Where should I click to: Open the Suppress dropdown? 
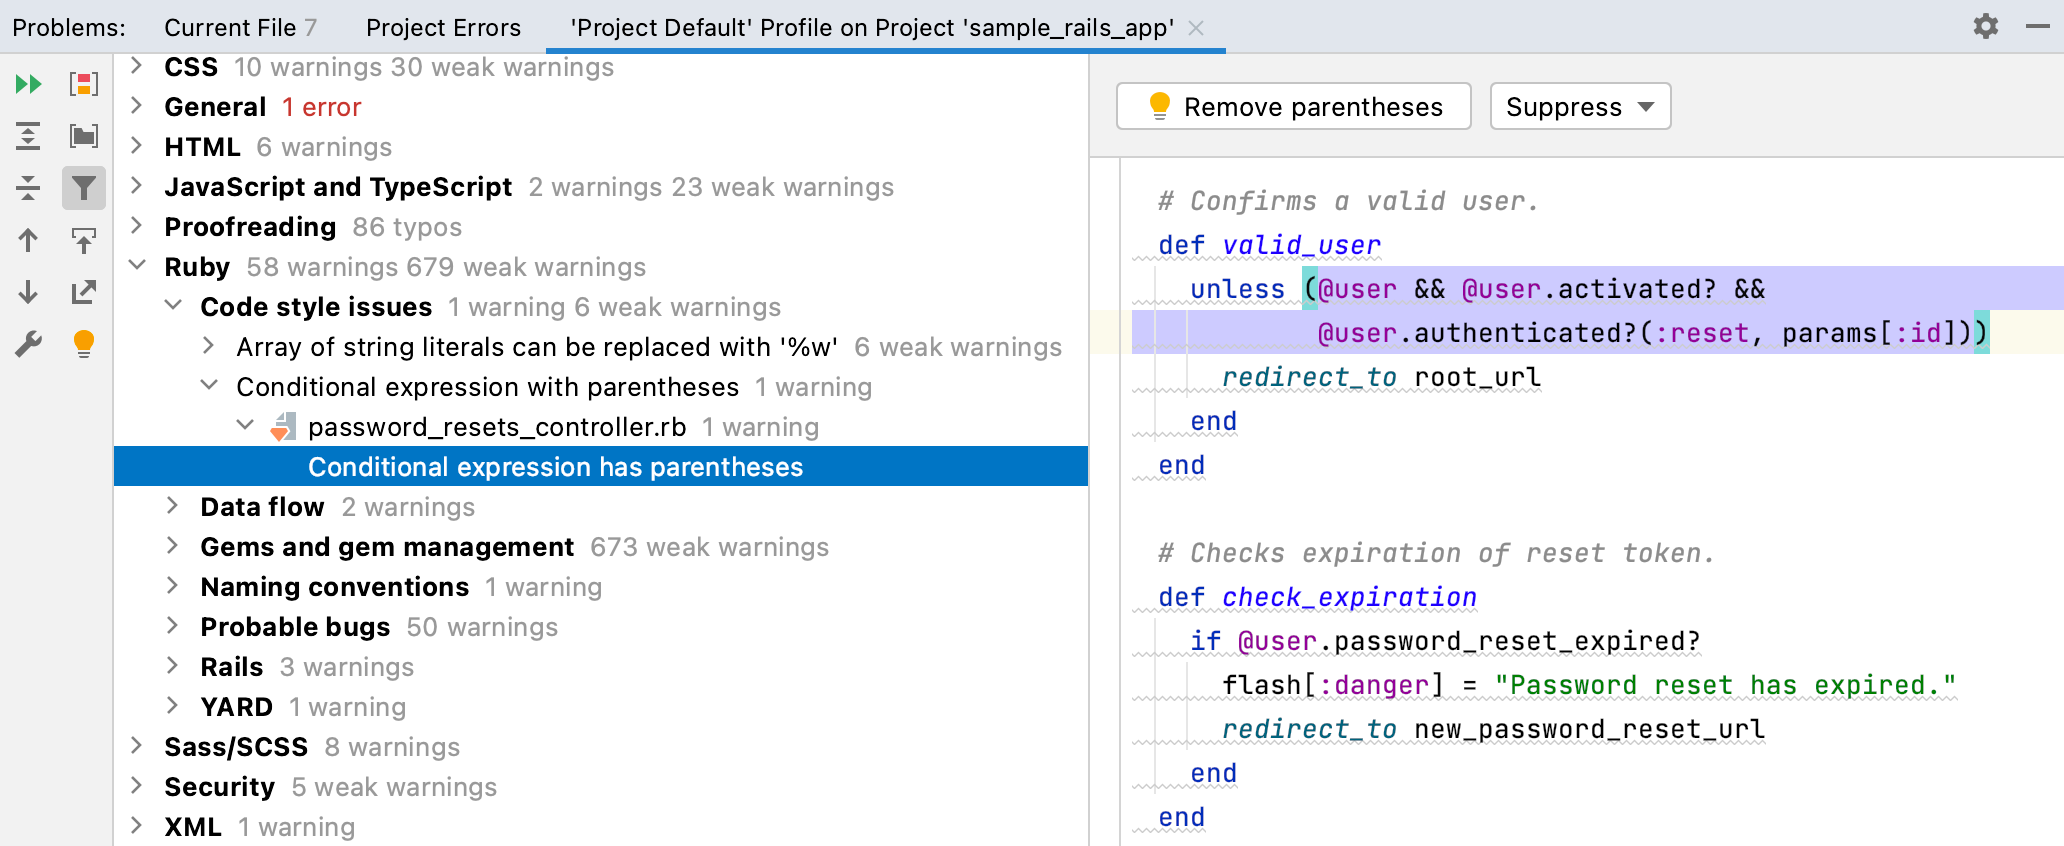click(x=1579, y=107)
